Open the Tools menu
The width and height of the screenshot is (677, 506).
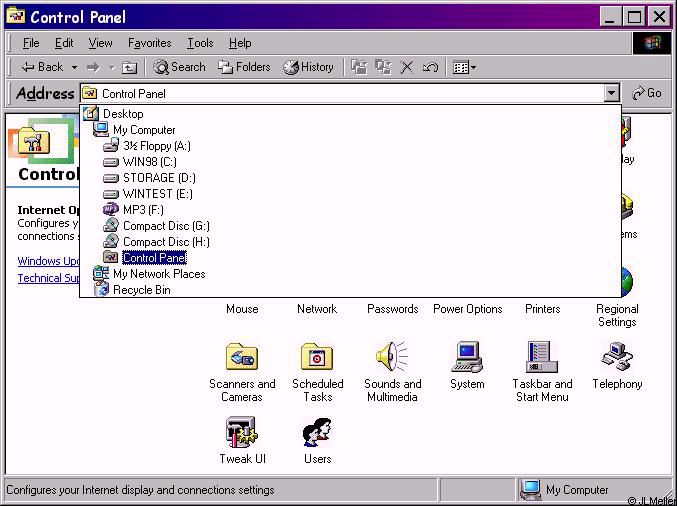click(200, 43)
